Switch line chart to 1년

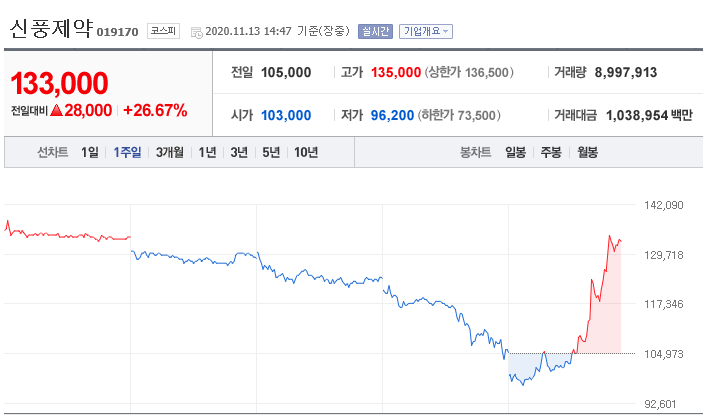(x=207, y=152)
